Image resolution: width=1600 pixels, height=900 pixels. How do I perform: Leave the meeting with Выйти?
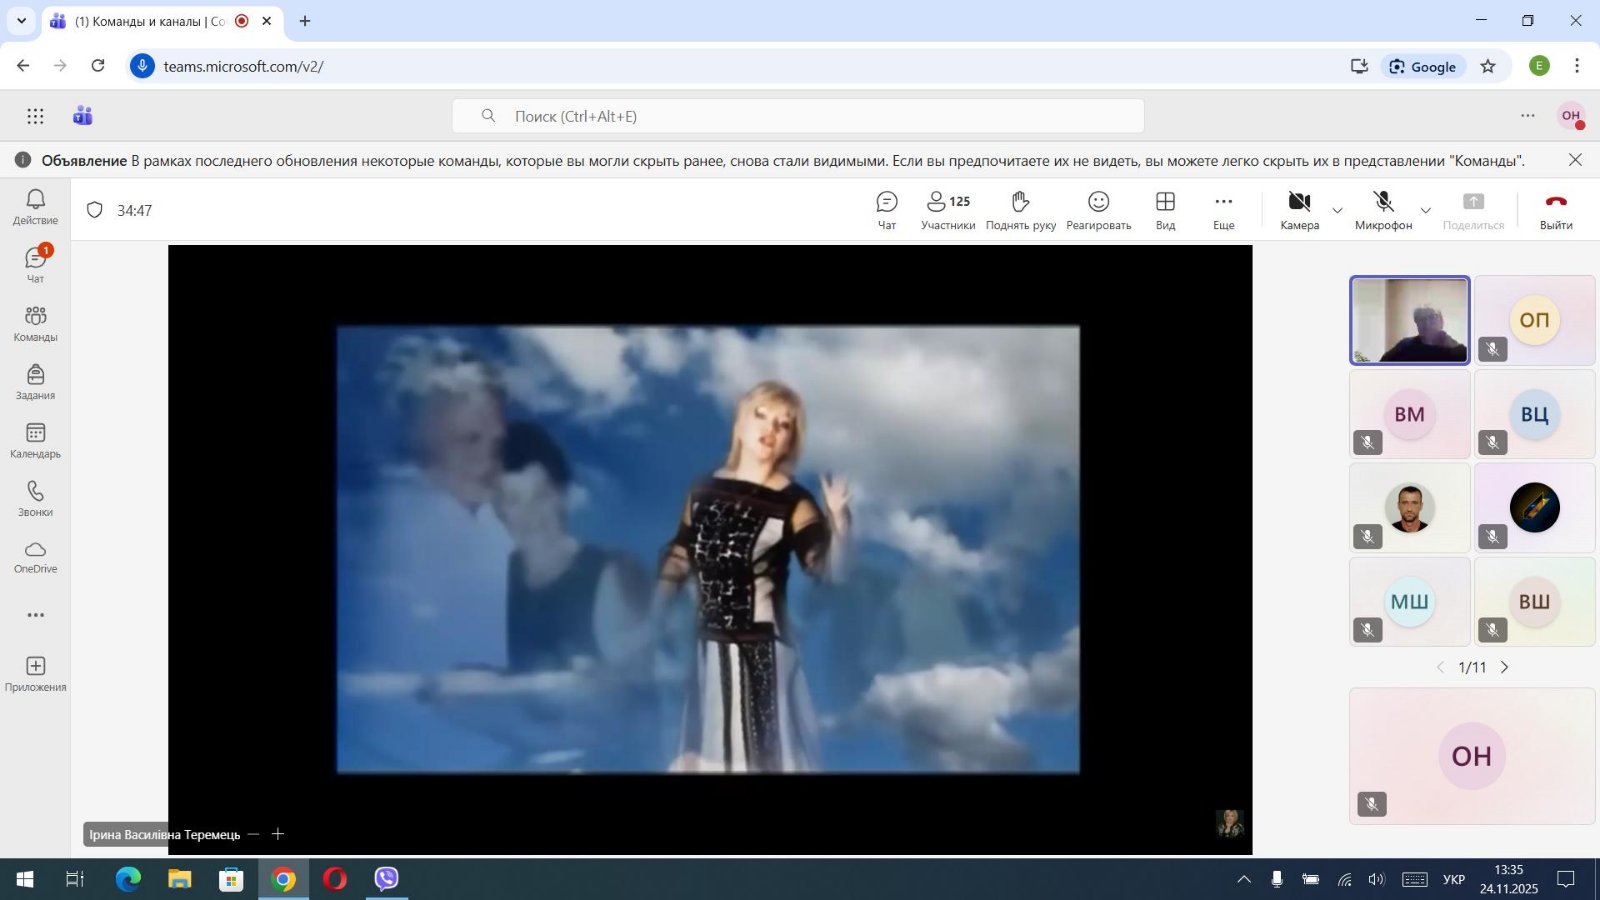coord(1555,210)
